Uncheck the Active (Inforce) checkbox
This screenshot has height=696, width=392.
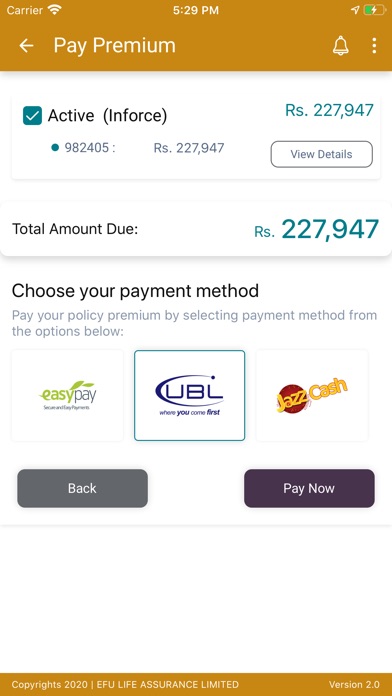click(32, 116)
